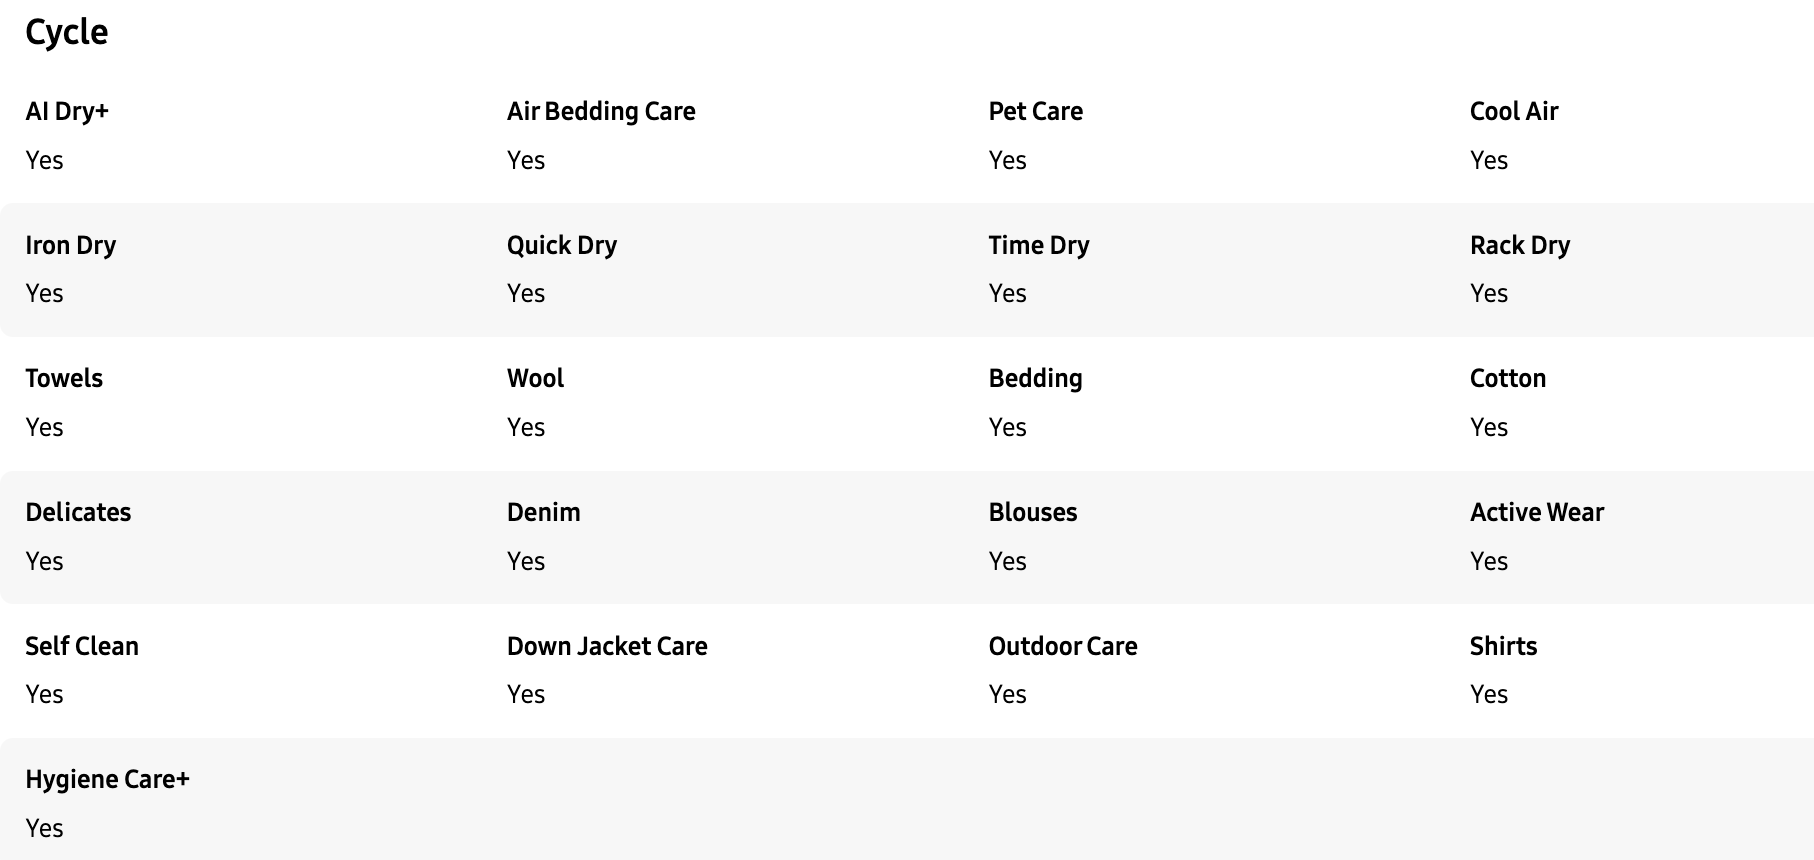This screenshot has width=1814, height=860.
Task: Select the Delicates label
Action: (78, 512)
